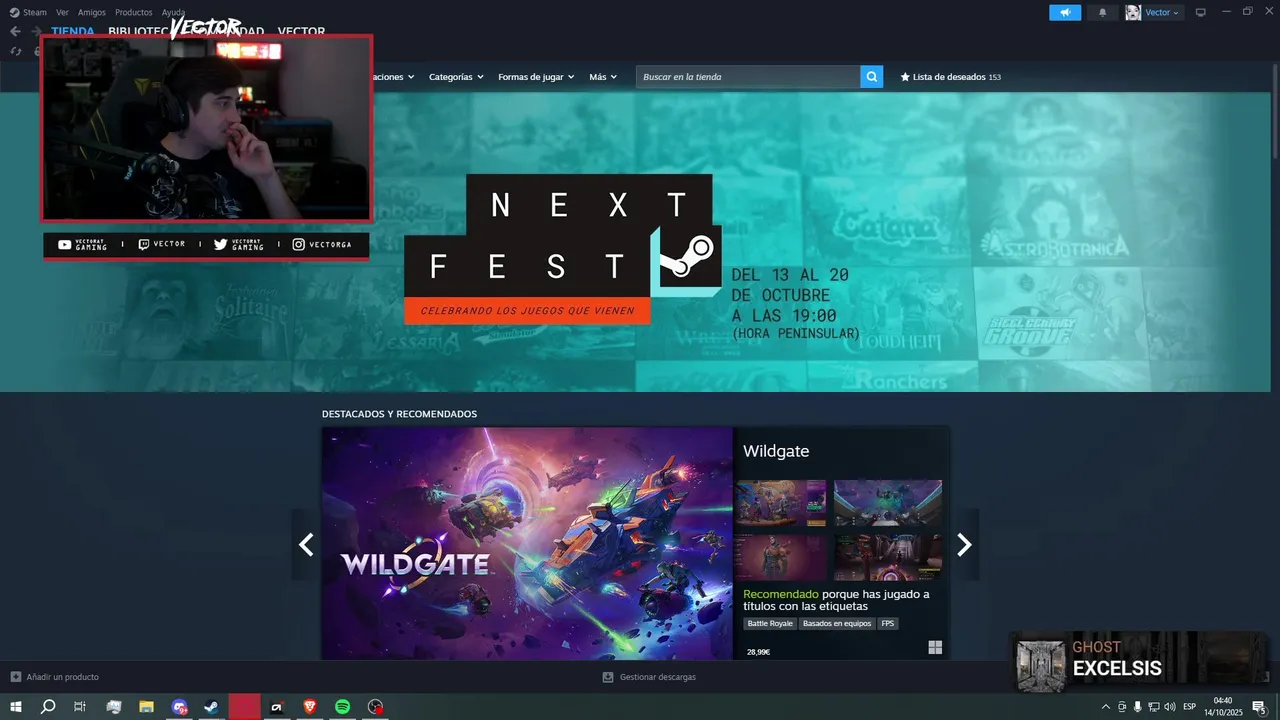The height and width of the screenshot is (720, 1280).
Task: Click the wishlist star icon
Action: pos(905,77)
